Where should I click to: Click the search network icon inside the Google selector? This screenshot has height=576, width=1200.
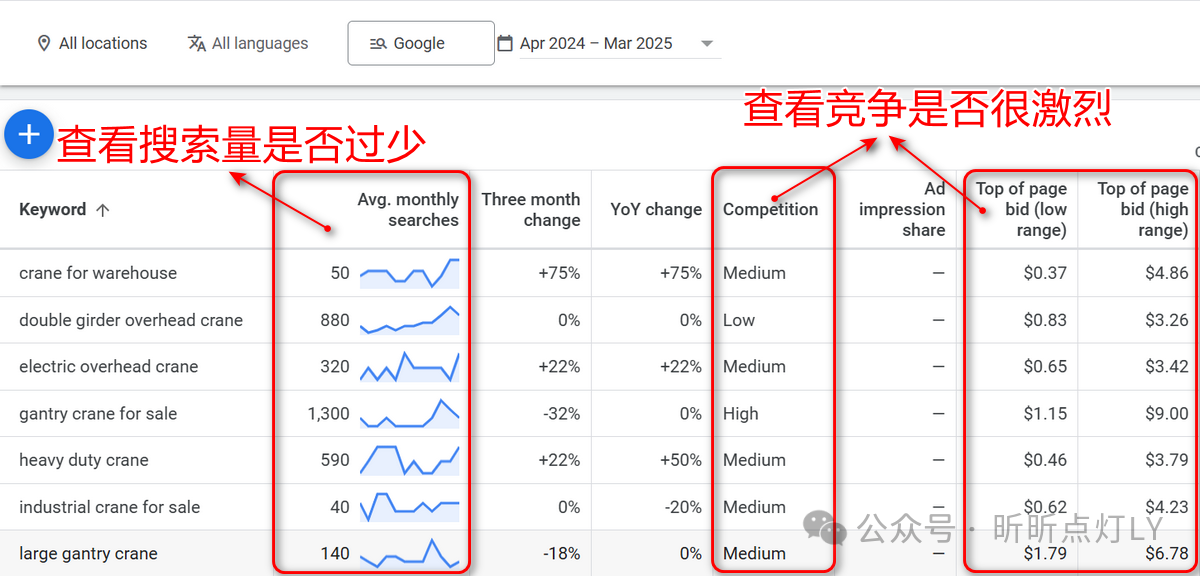pos(379,43)
